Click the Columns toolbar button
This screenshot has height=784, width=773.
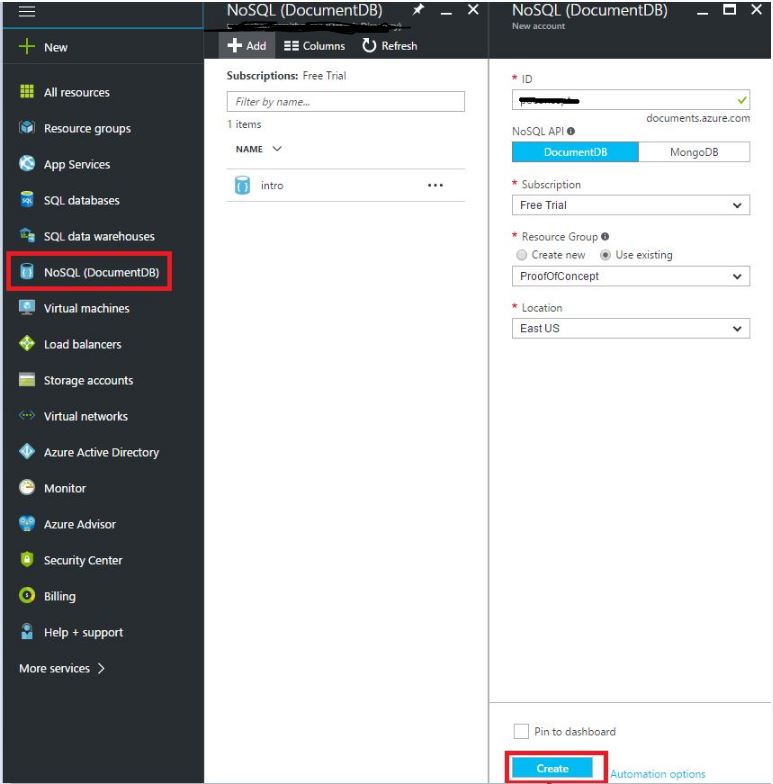point(314,46)
